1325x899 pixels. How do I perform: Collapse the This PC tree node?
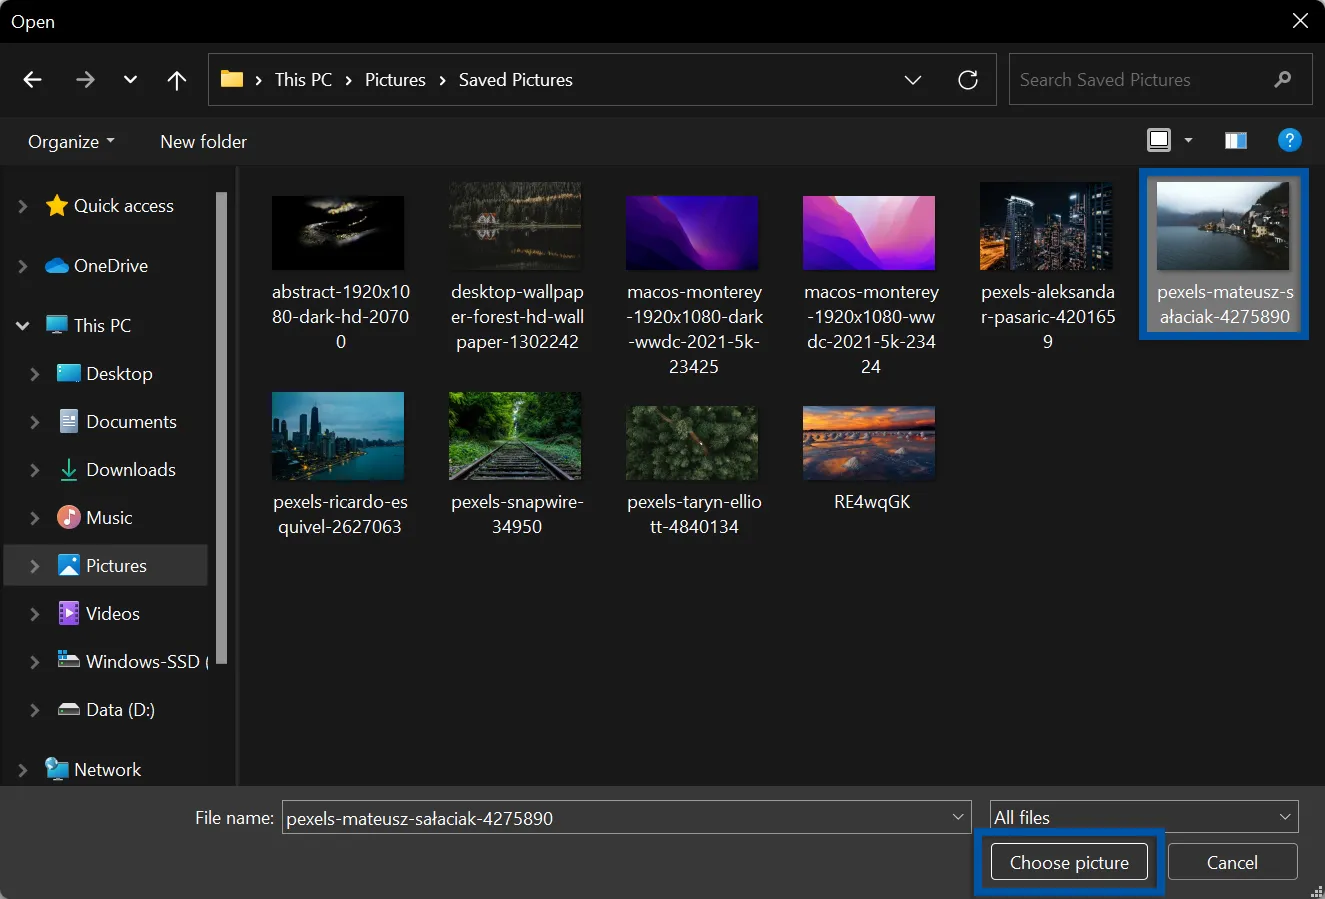click(23, 326)
